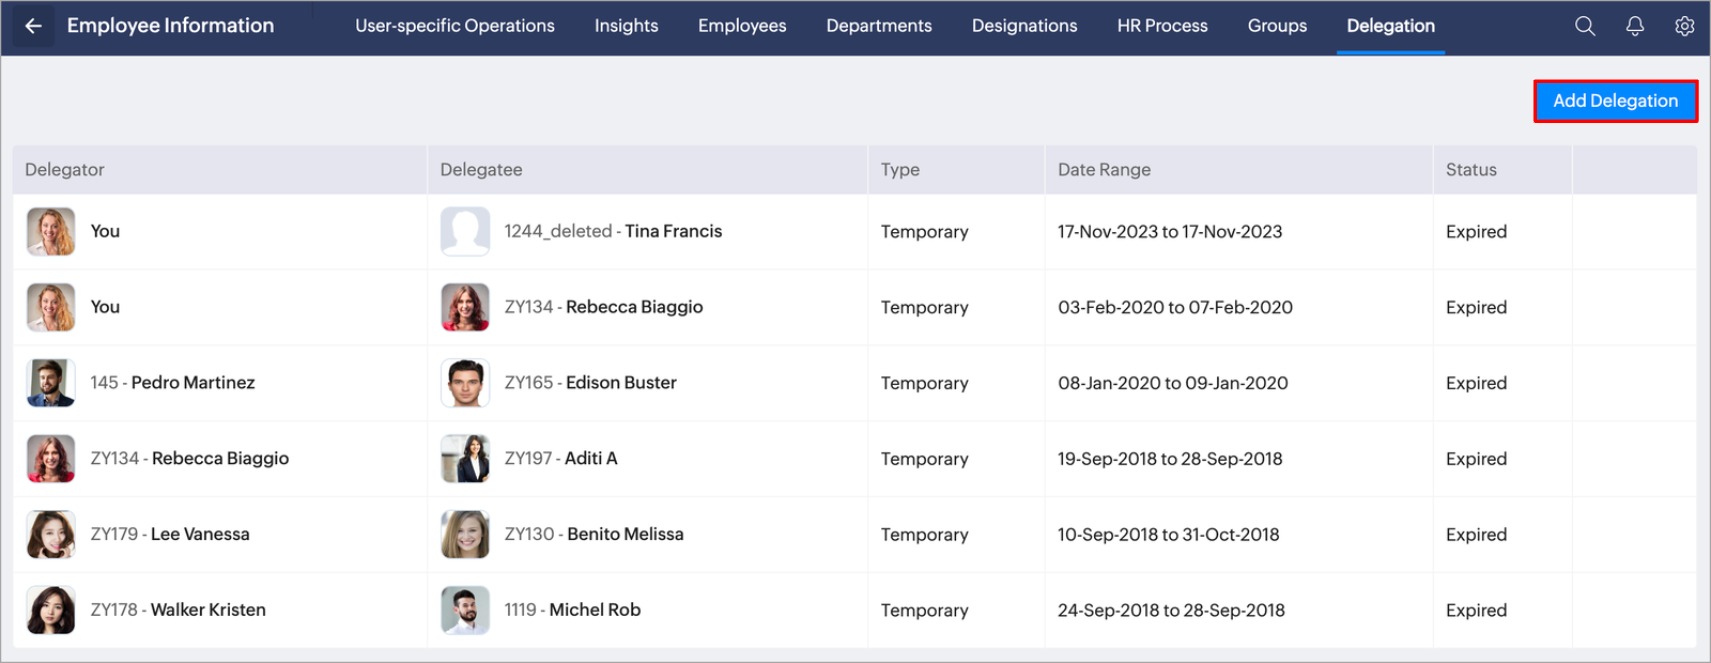Viewport: 1711px width, 663px height.
Task: Click Michel Rob's profile photo
Action: pyautogui.click(x=465, y=610)
